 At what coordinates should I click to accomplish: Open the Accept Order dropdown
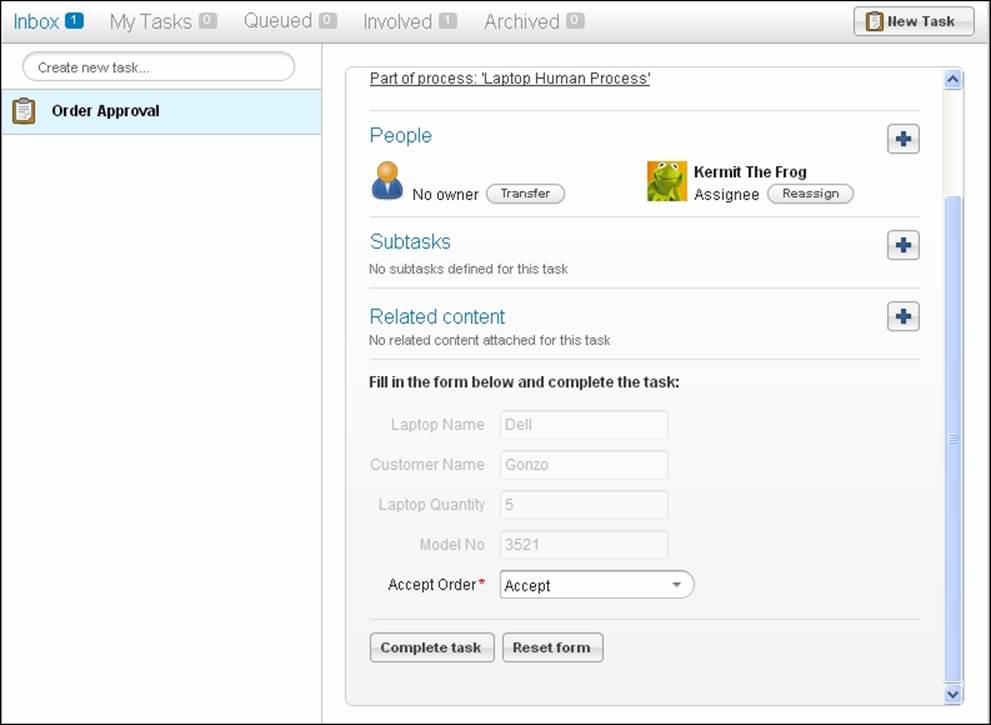(678, 584)
